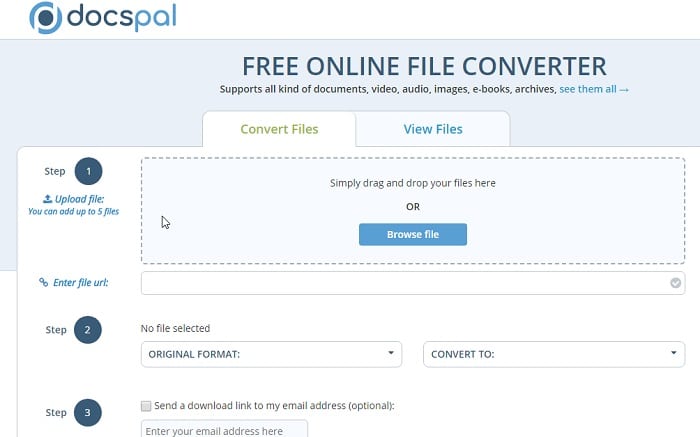The height and width of the screenshot is (437, 700).
Task: Switch to the View Files tab
Action: click(x=433, y=129)
